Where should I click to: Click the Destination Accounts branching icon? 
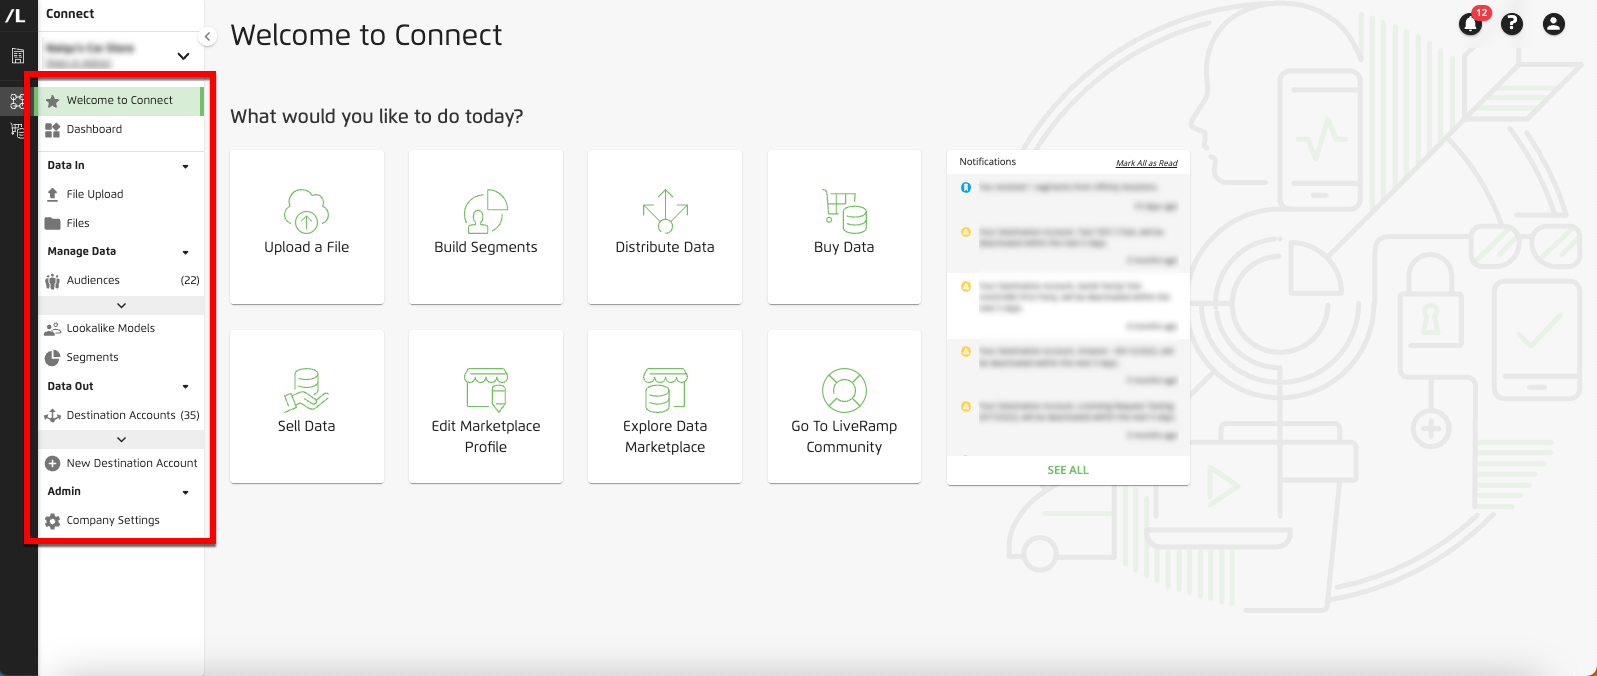[x=53, y=416]
